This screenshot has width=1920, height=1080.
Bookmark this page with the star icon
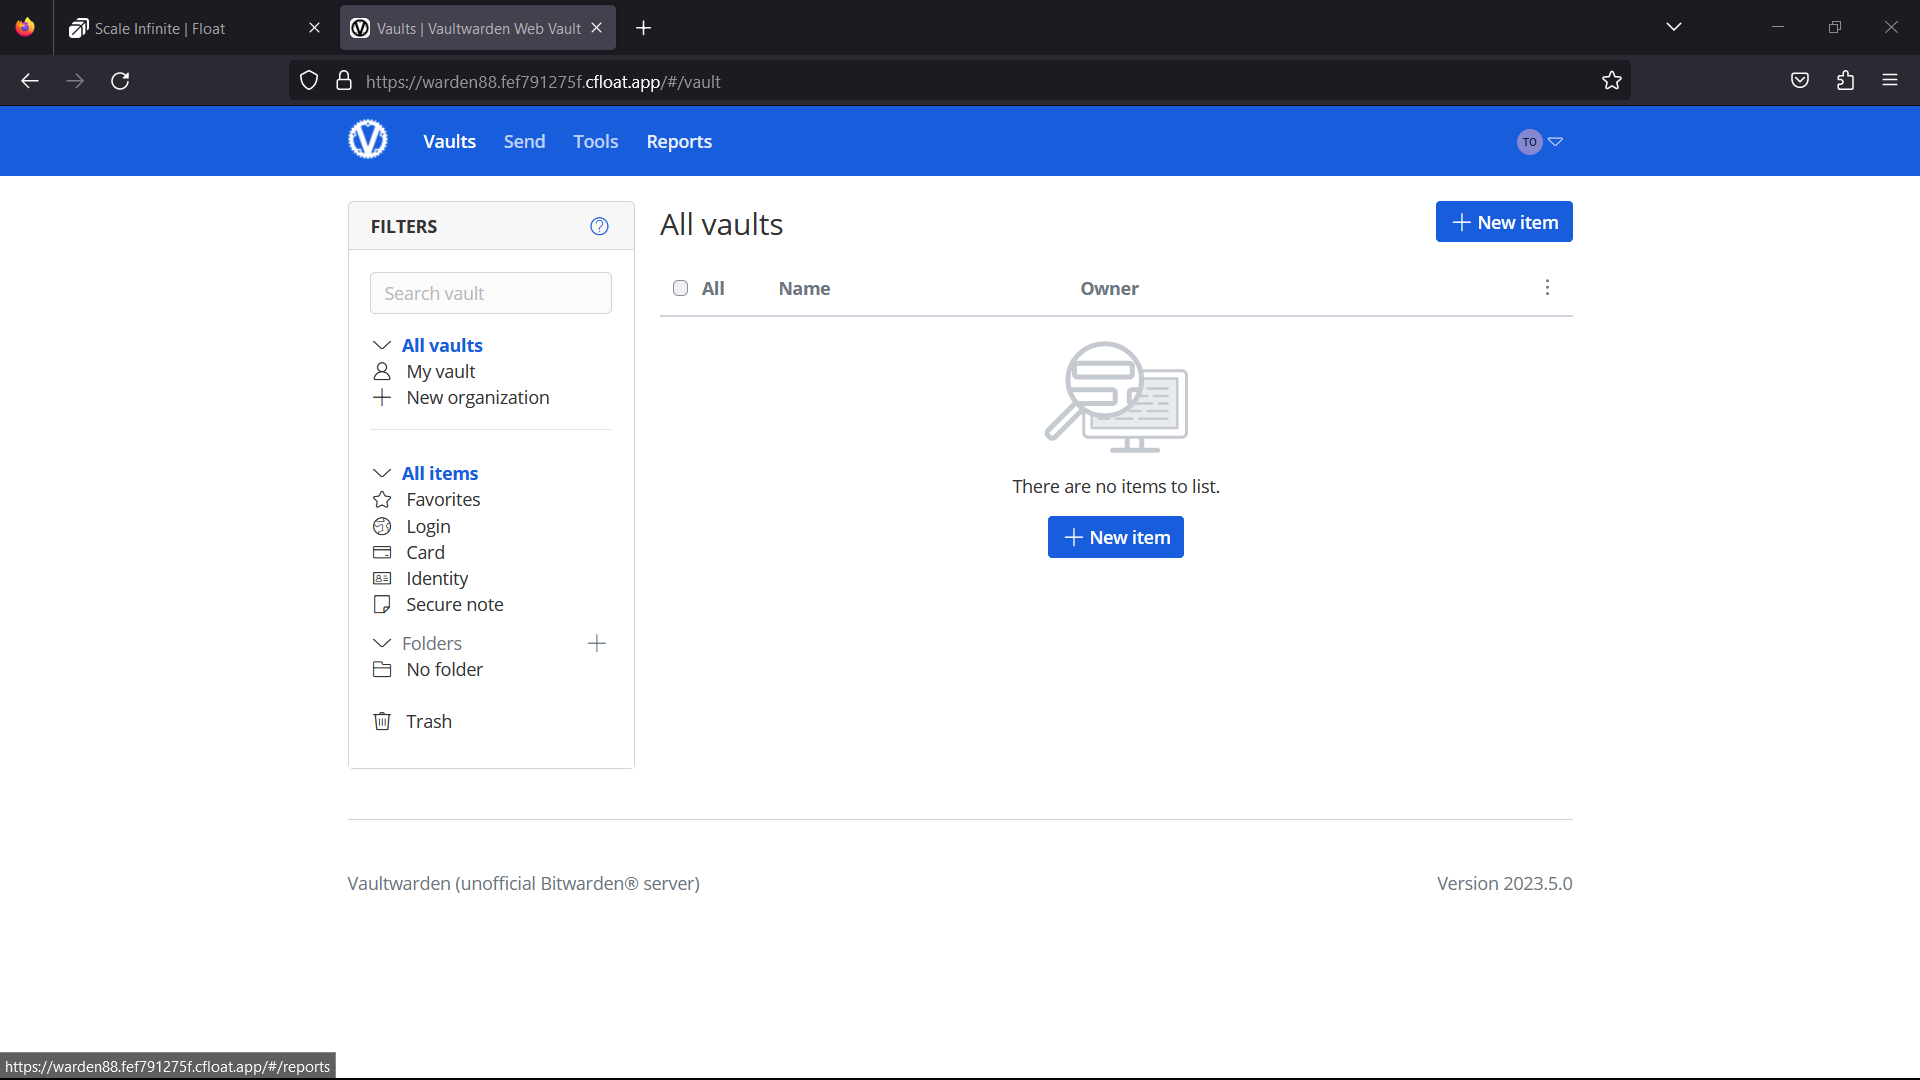pos(1611,81)
